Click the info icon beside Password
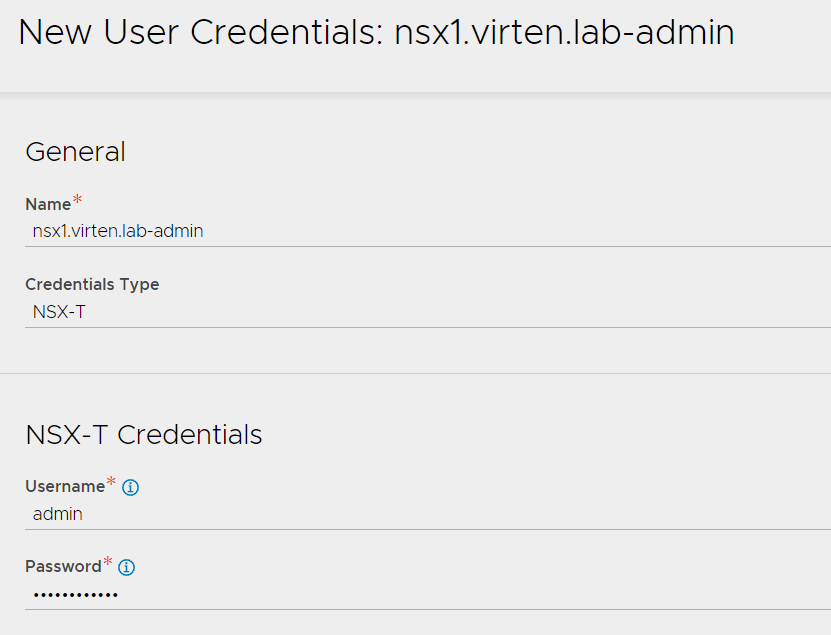The width and height of the screenshot is (831, 635). [126, 567]
